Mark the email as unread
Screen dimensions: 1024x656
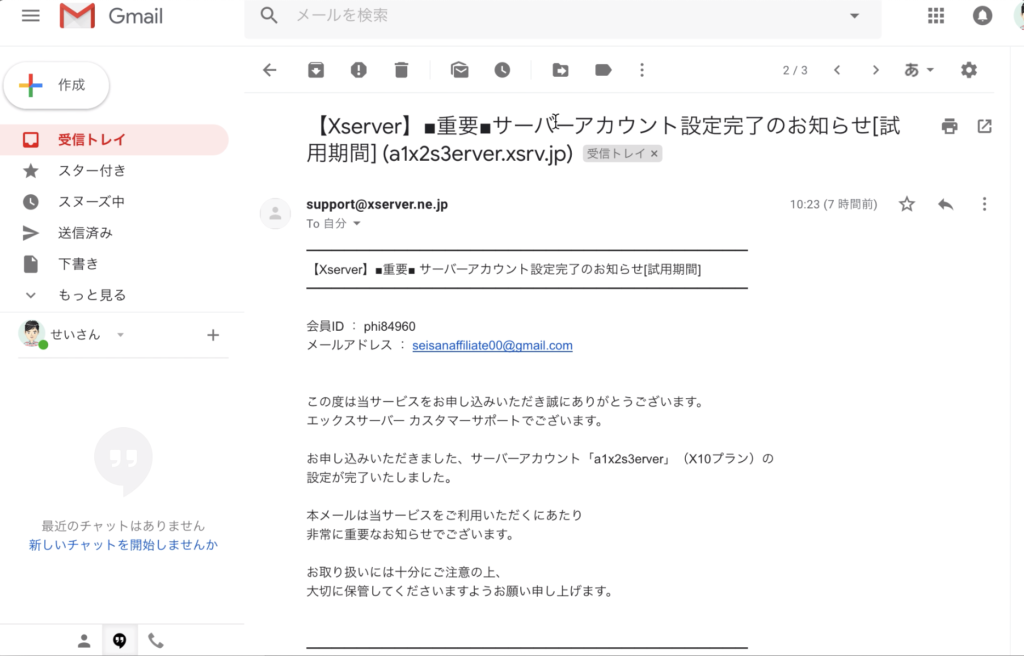coord(460,70)
